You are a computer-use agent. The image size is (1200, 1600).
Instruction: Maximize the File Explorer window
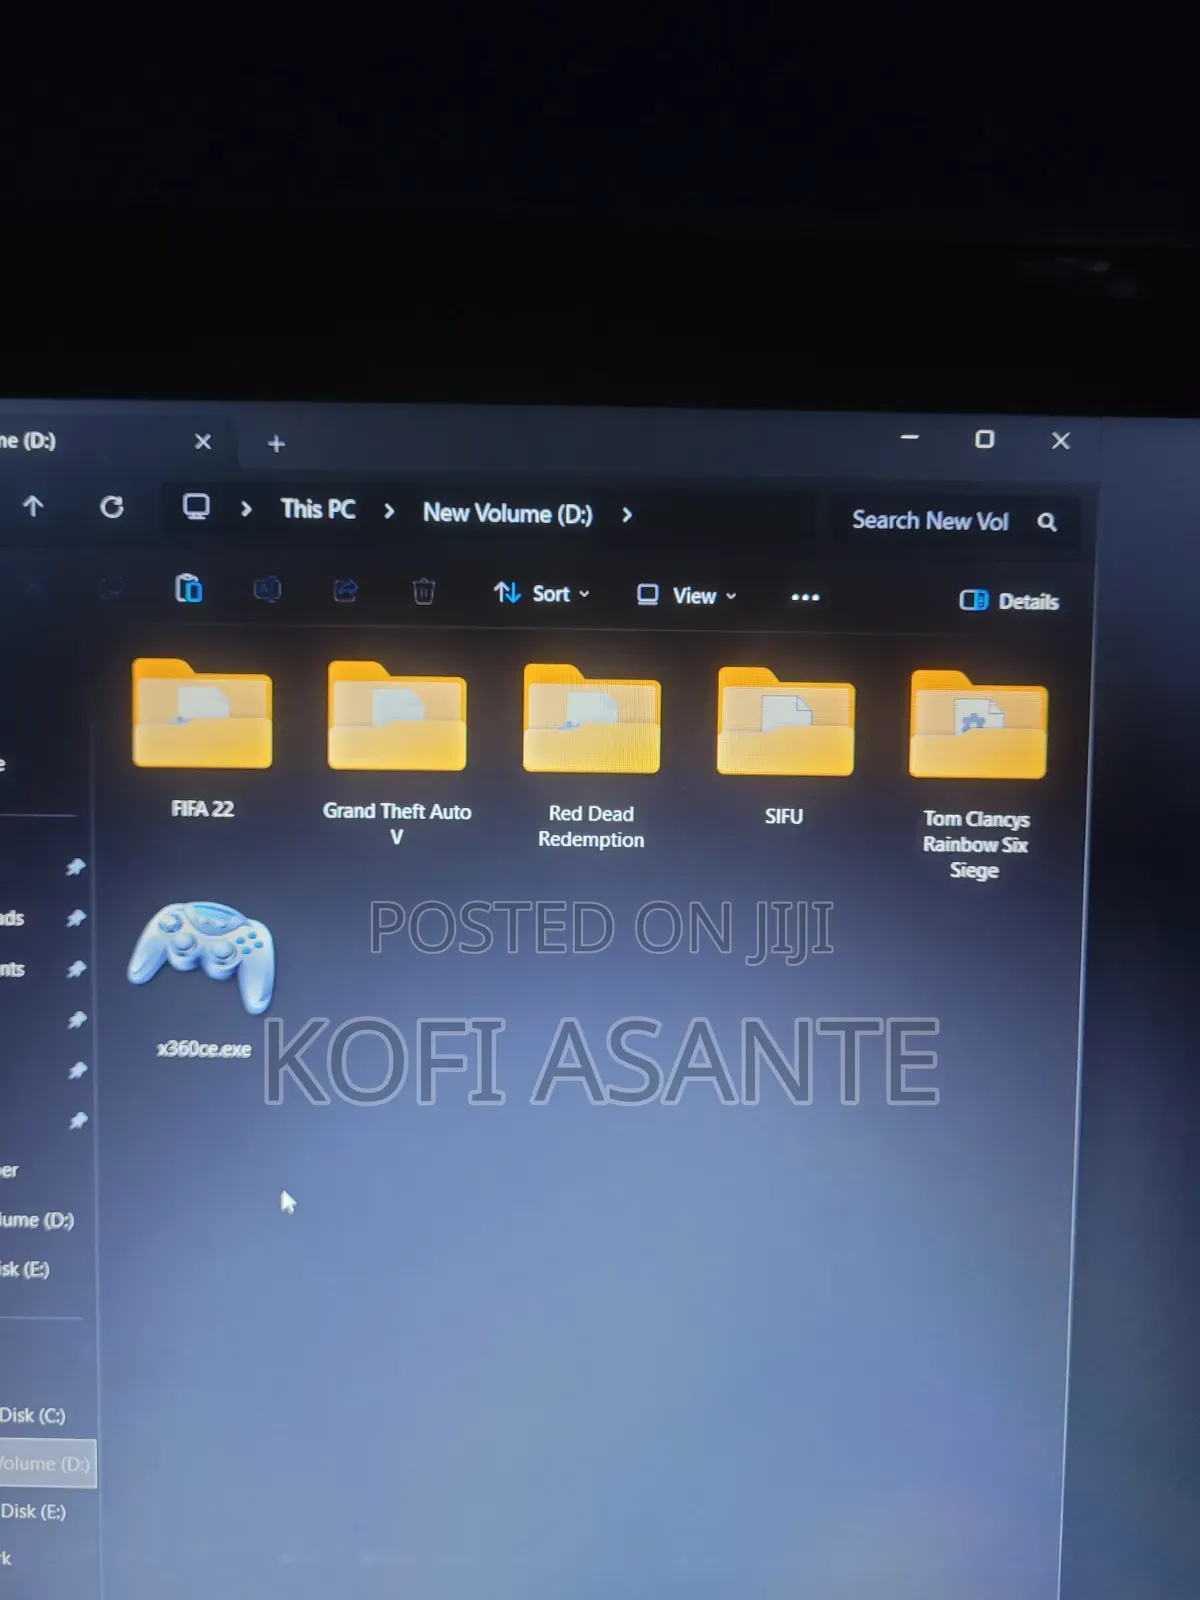[985, 439]
